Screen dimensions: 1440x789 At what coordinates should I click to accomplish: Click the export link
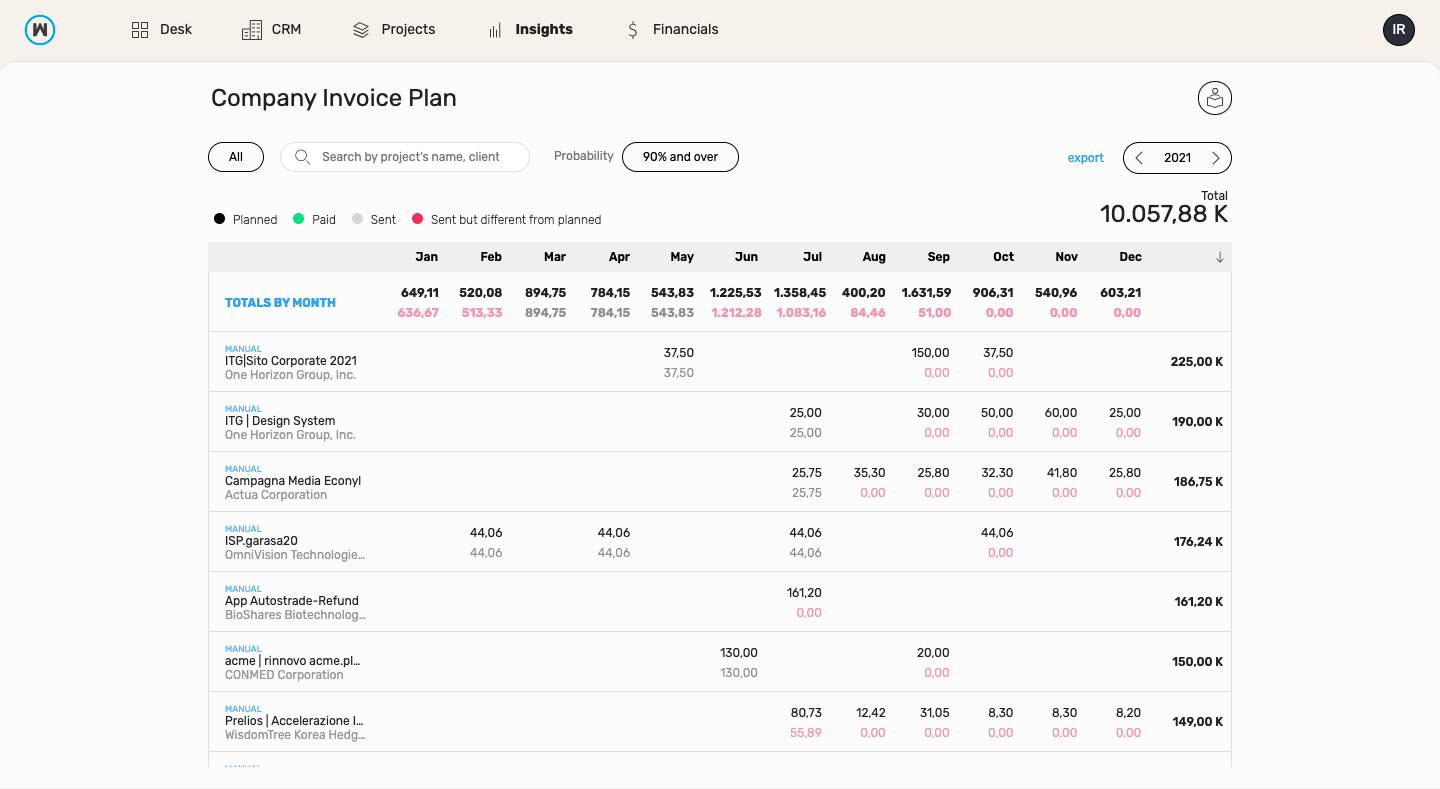tap(1085, 158)
